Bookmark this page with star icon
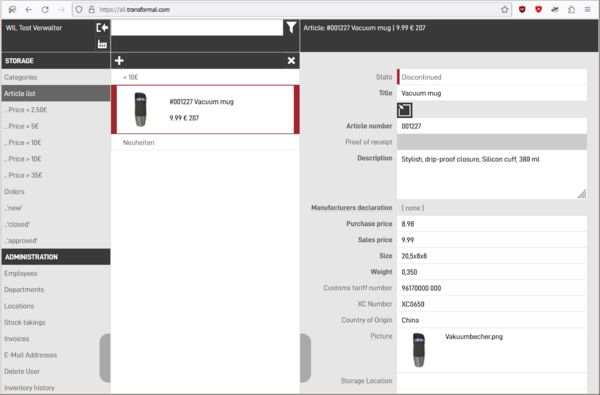The image size is (600, 395). coord(505,10)
